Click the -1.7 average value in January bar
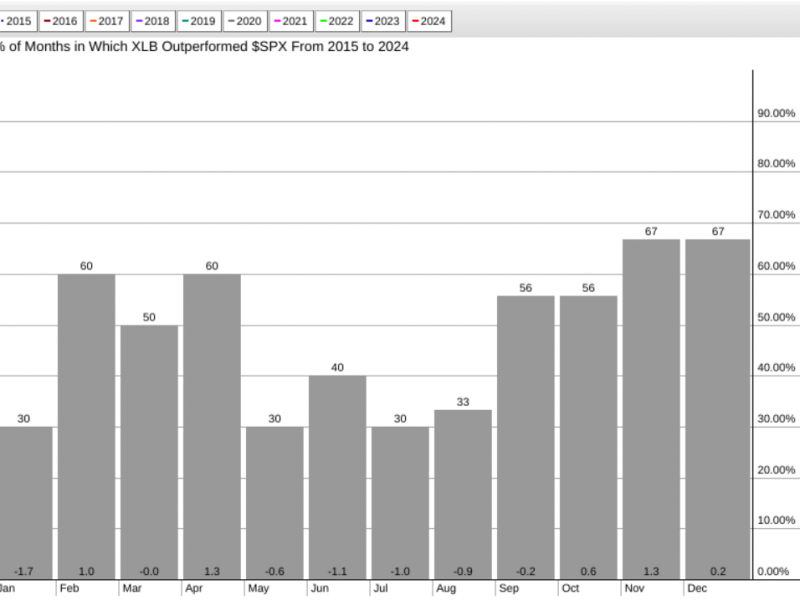This screenshot has height=600, width=800. pos(23,571)
